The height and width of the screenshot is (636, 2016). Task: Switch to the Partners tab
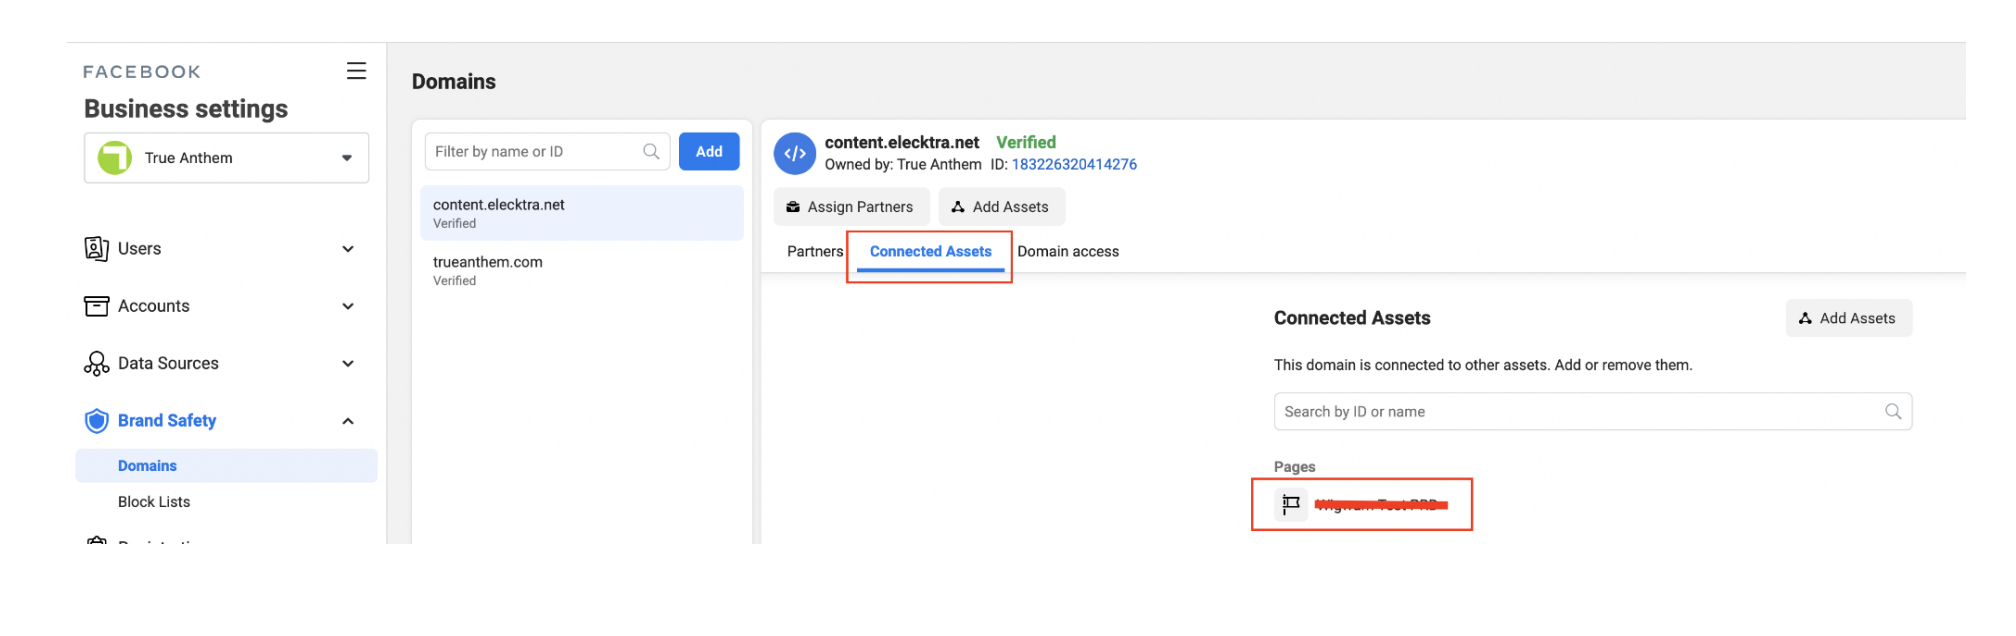tap(815, 252)
